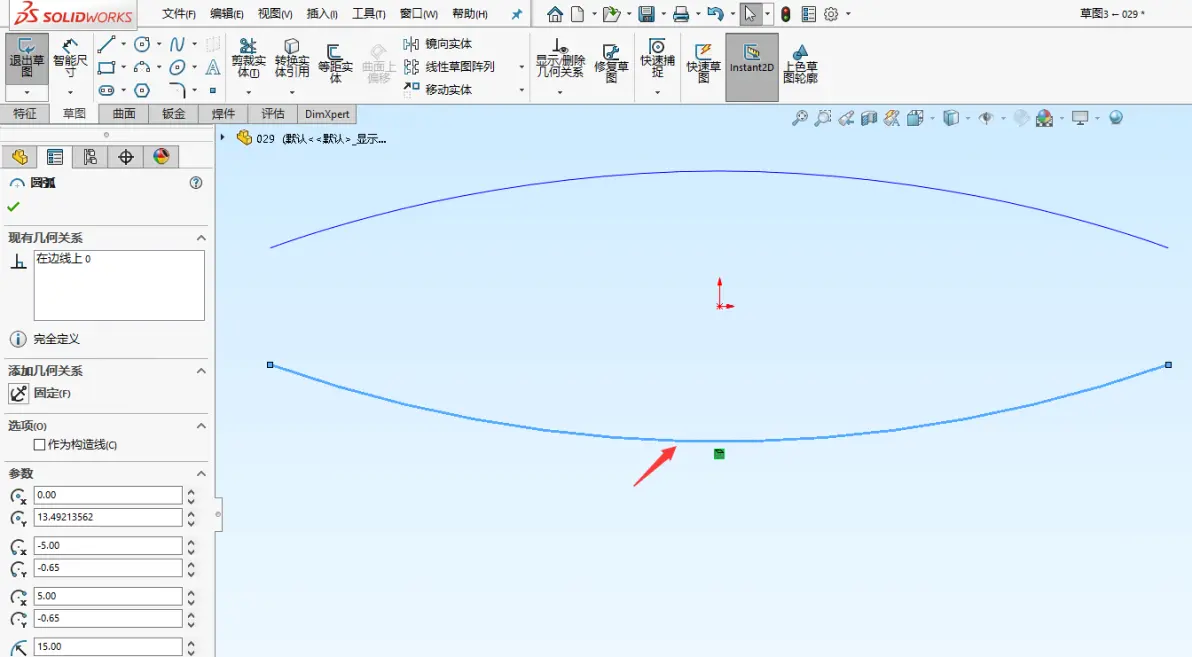Open the Quick Snaps dropdown arrow
Image resolution: width=1192 pixels, height=657 pixels.
tap(658, 93)
